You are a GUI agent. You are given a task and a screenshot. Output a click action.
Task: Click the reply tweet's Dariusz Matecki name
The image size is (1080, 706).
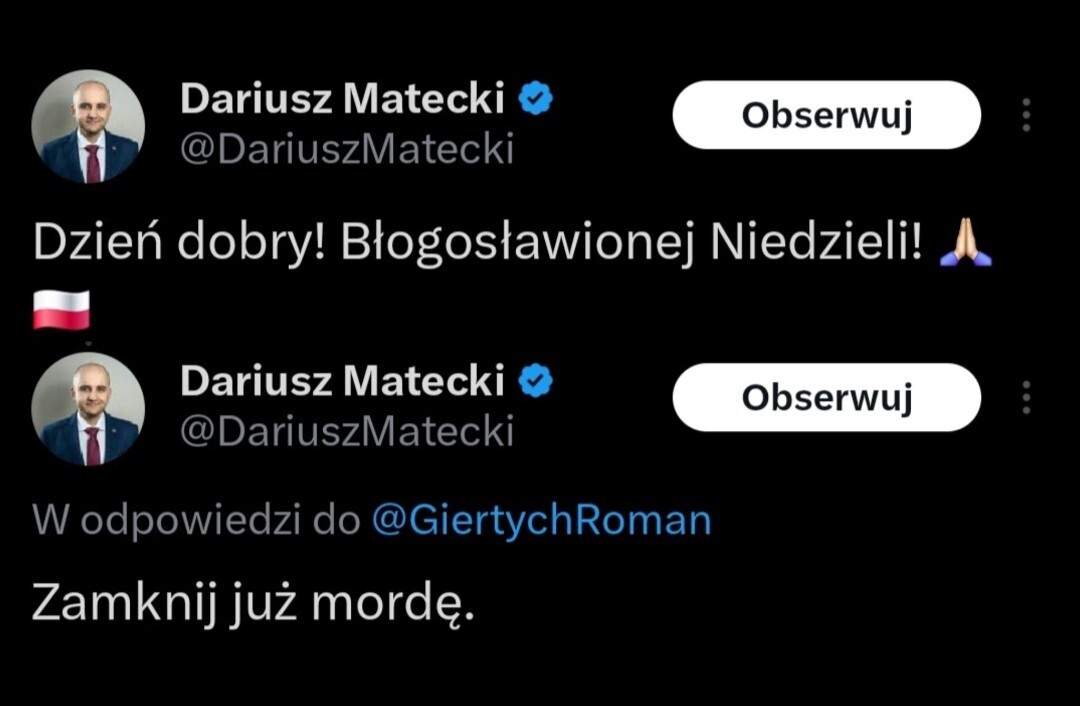(x=342, y=381)
